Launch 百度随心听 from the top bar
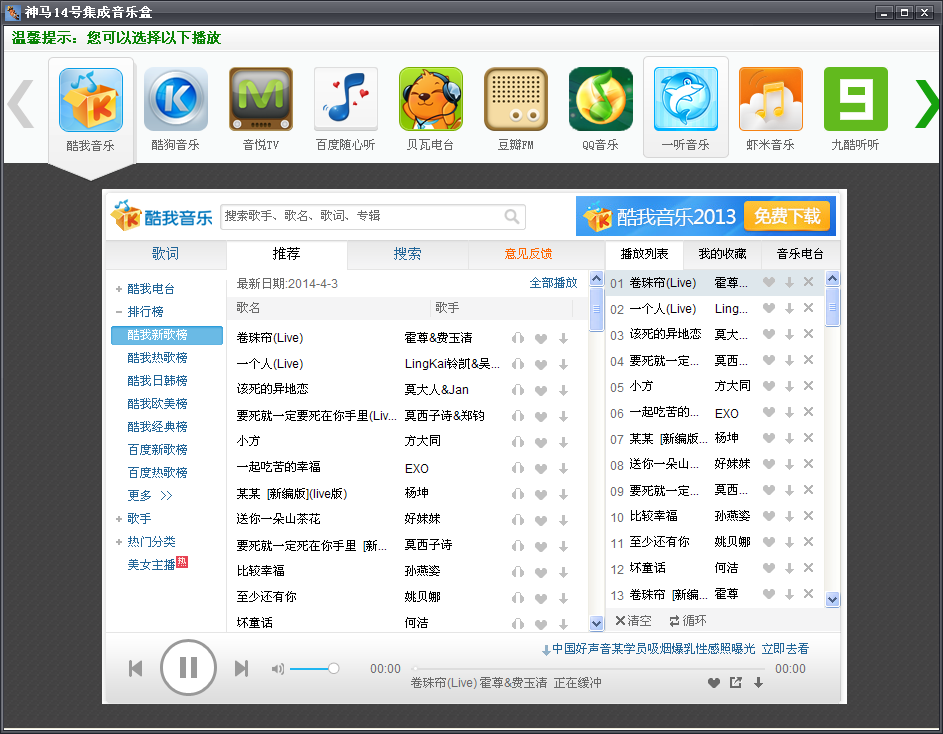The width and height of the screenshot is (943, 734). 346,100
